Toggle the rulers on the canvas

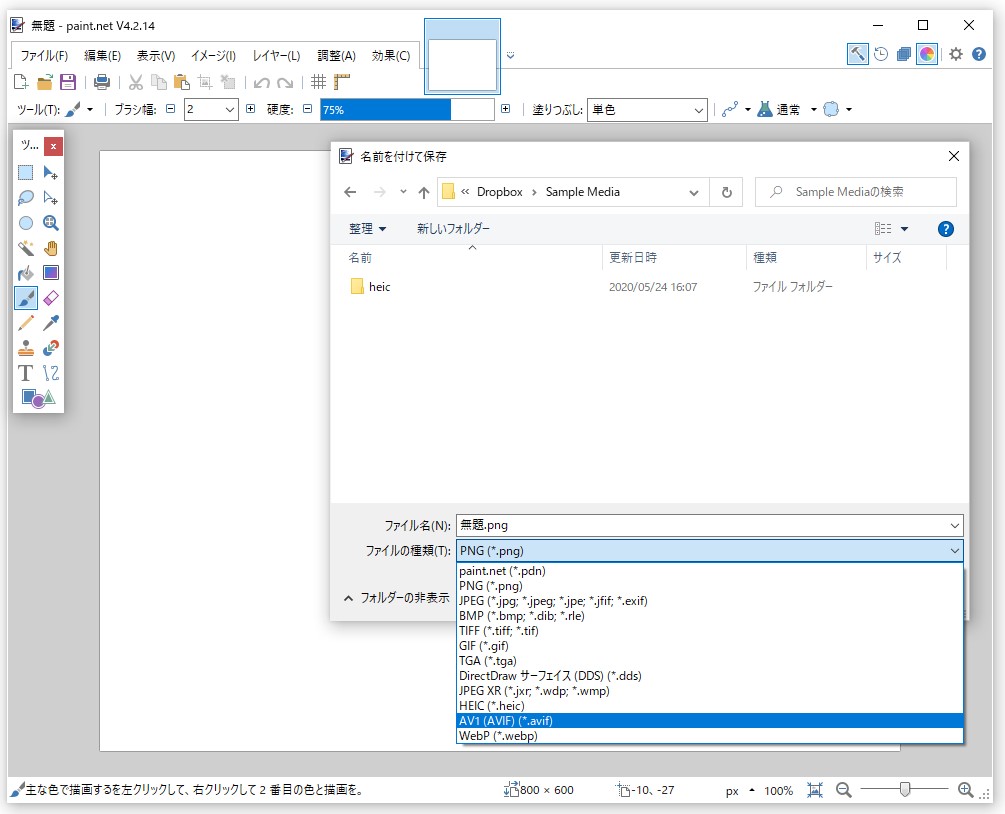(x=342, y=82)
